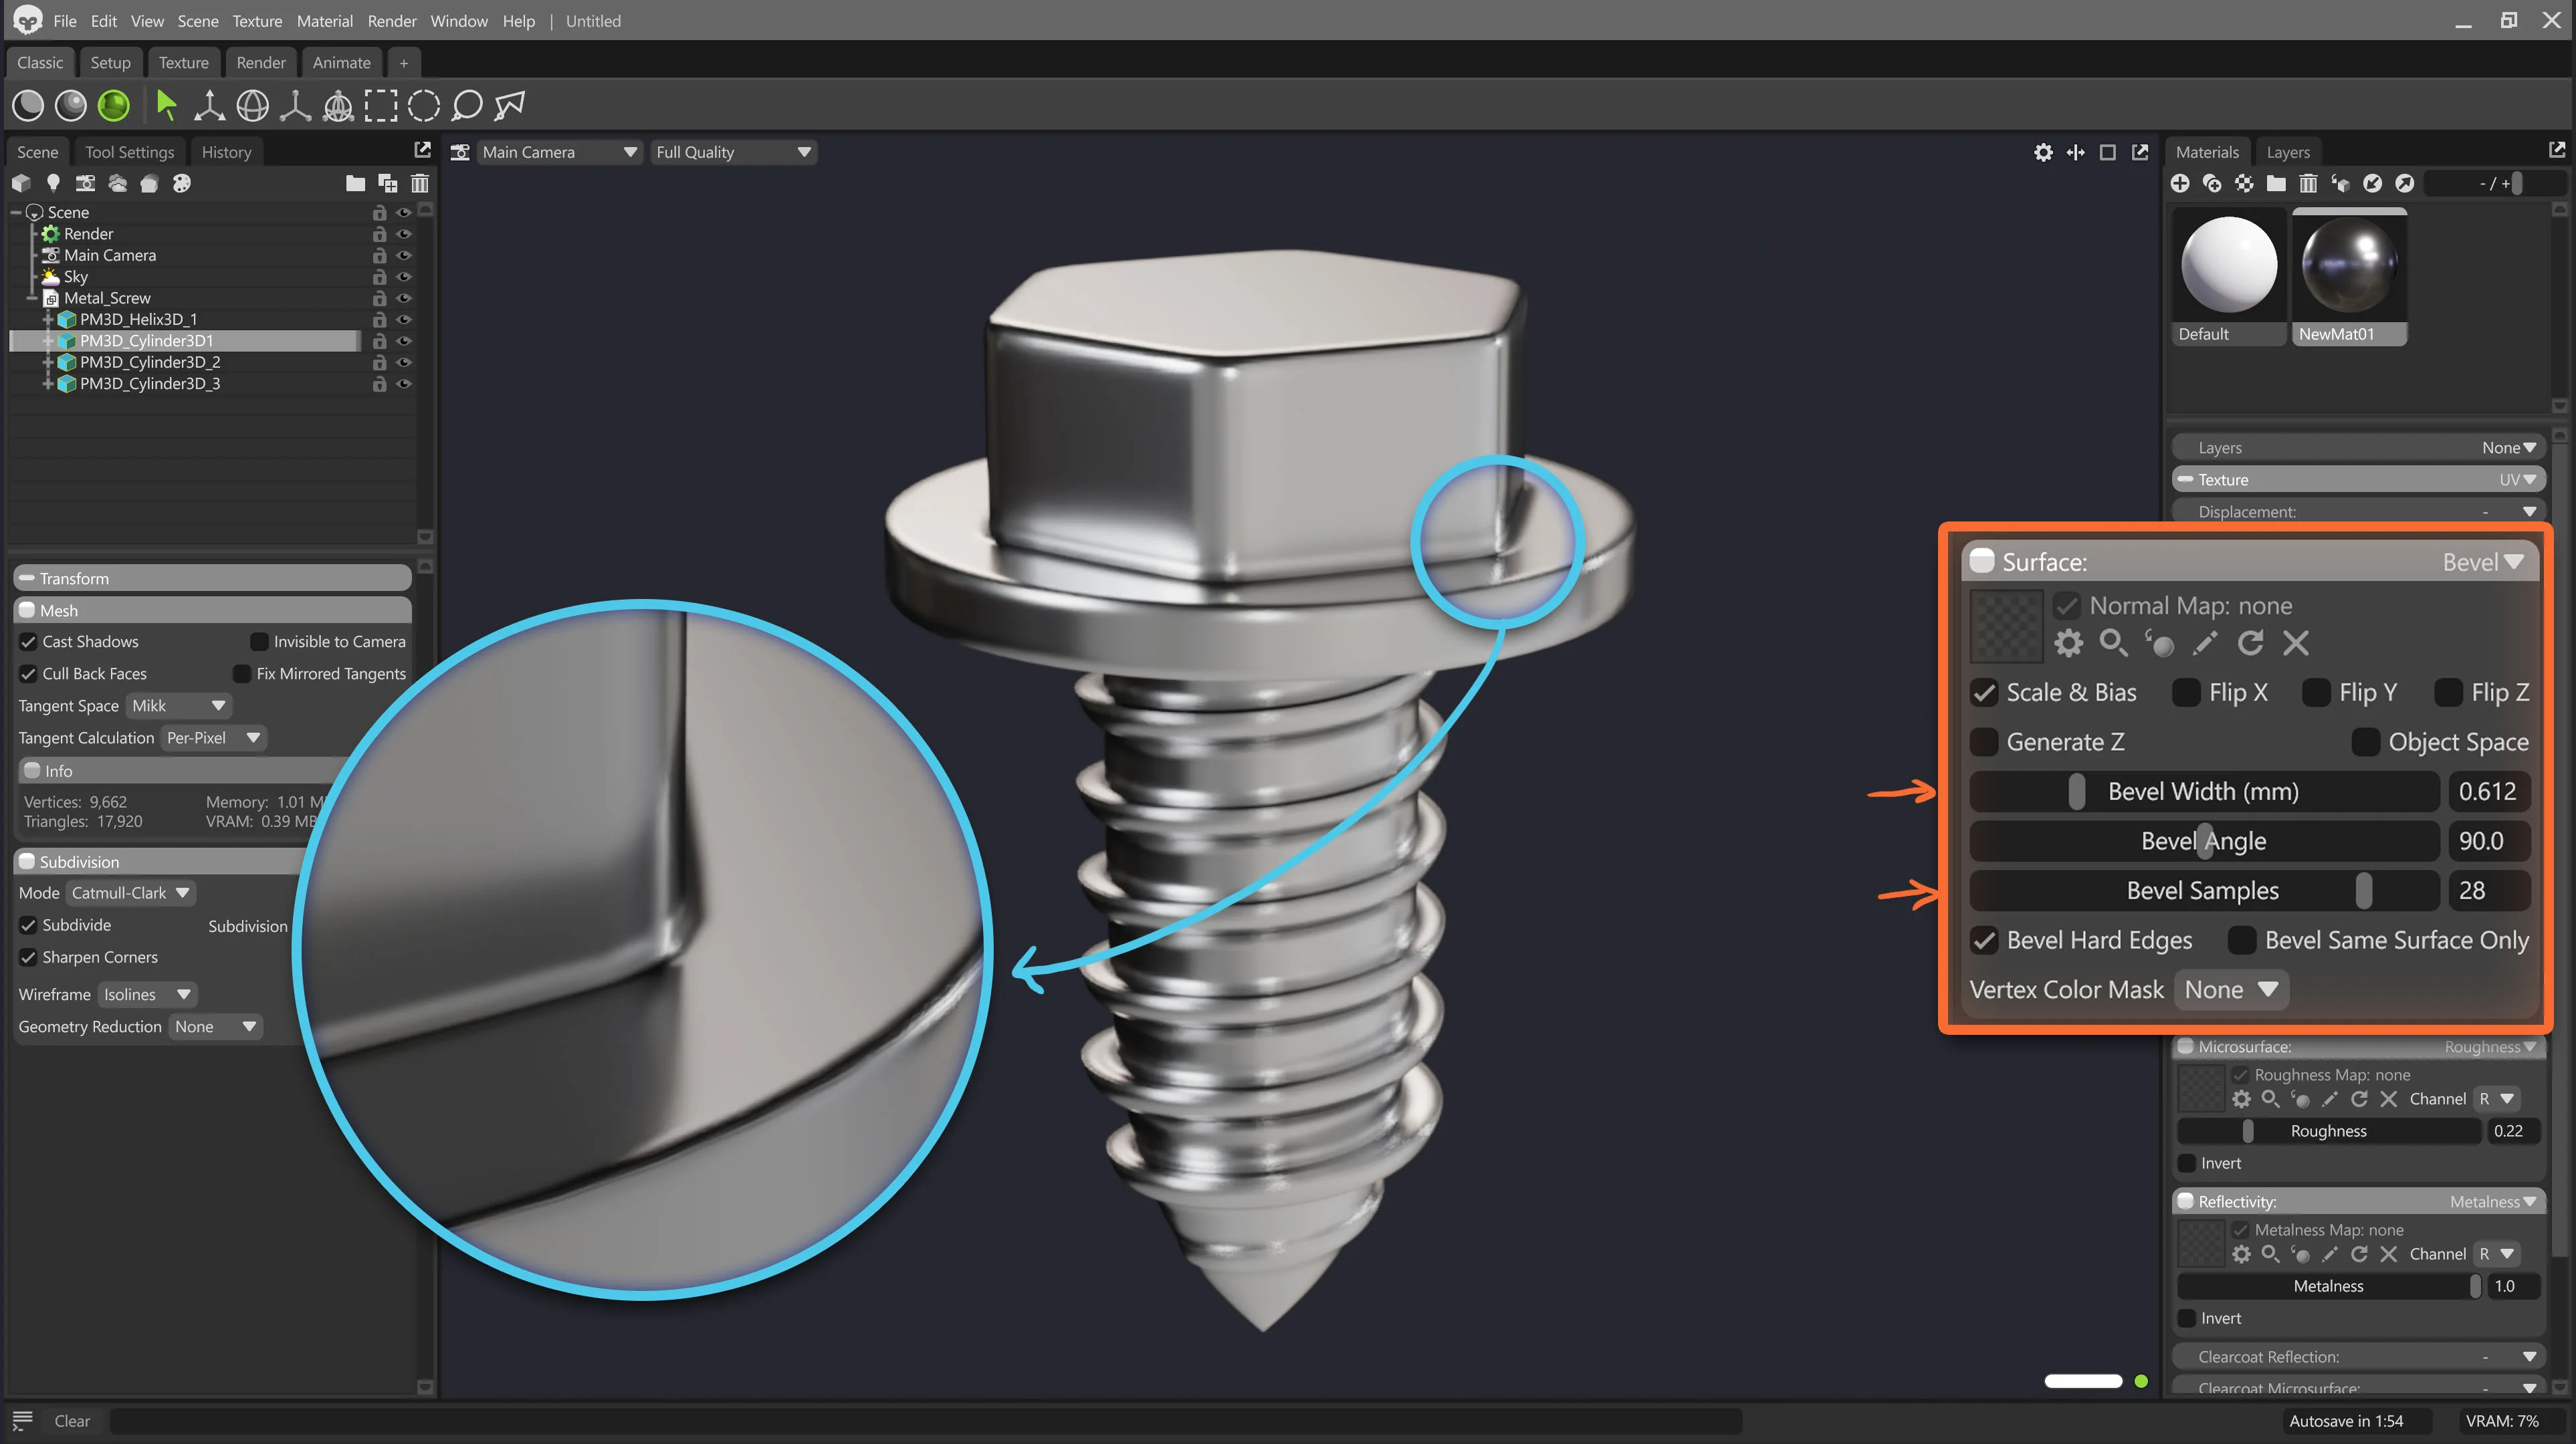2576x1444 pixels.
Task: Duplicate the selected scene object
Action: 388,183
